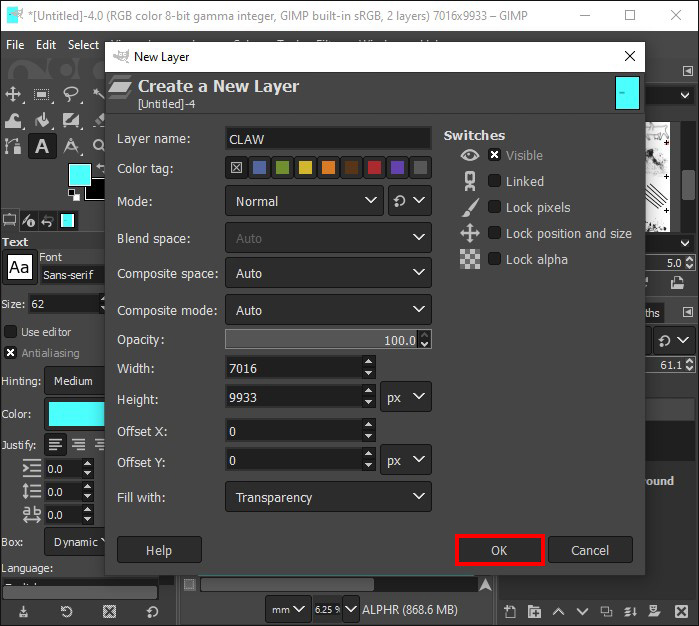Click Cancel in New Layer dialog
Image resolution: width=699 pixels, height=626 pixels.
click(590, 550)
